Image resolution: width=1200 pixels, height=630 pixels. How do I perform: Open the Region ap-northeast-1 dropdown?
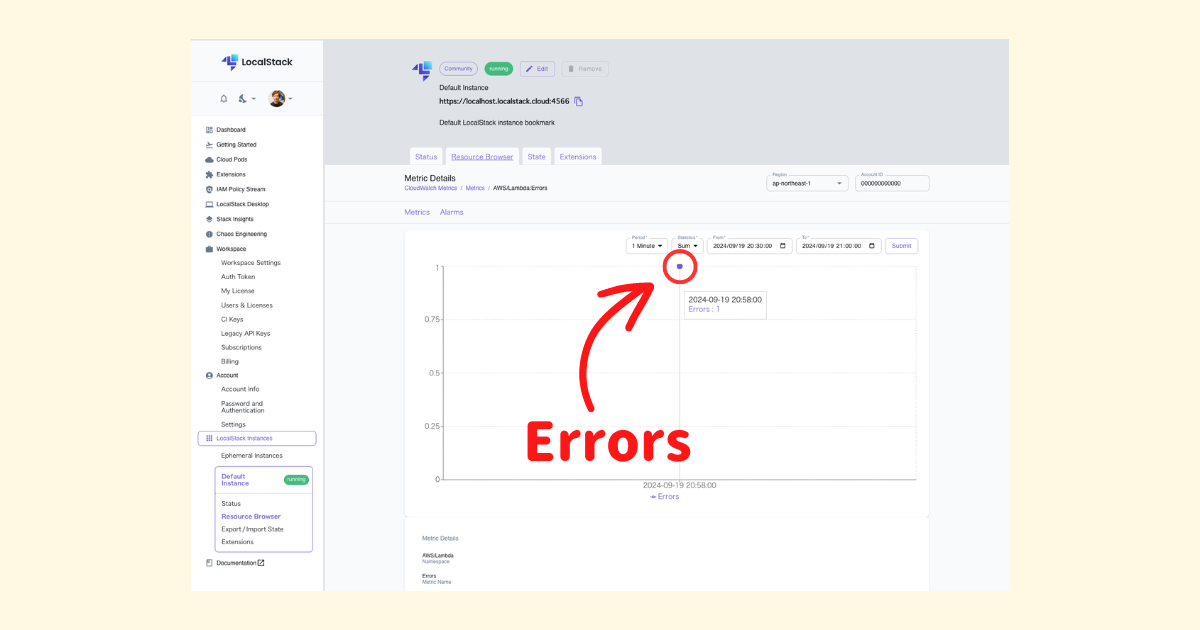click(x=808, y=183)
